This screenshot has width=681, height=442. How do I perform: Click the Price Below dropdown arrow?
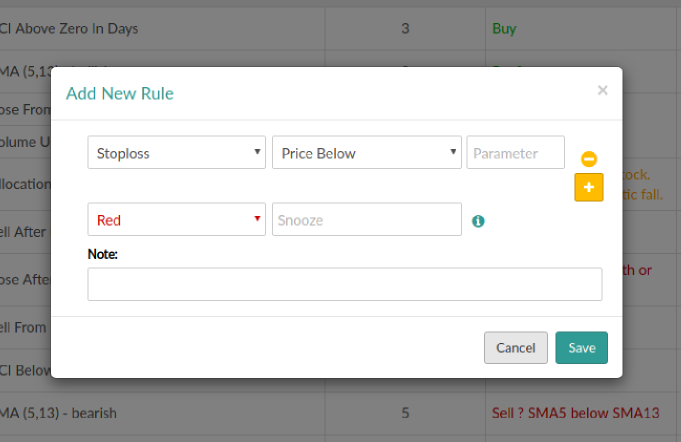(x=453, y=152)
